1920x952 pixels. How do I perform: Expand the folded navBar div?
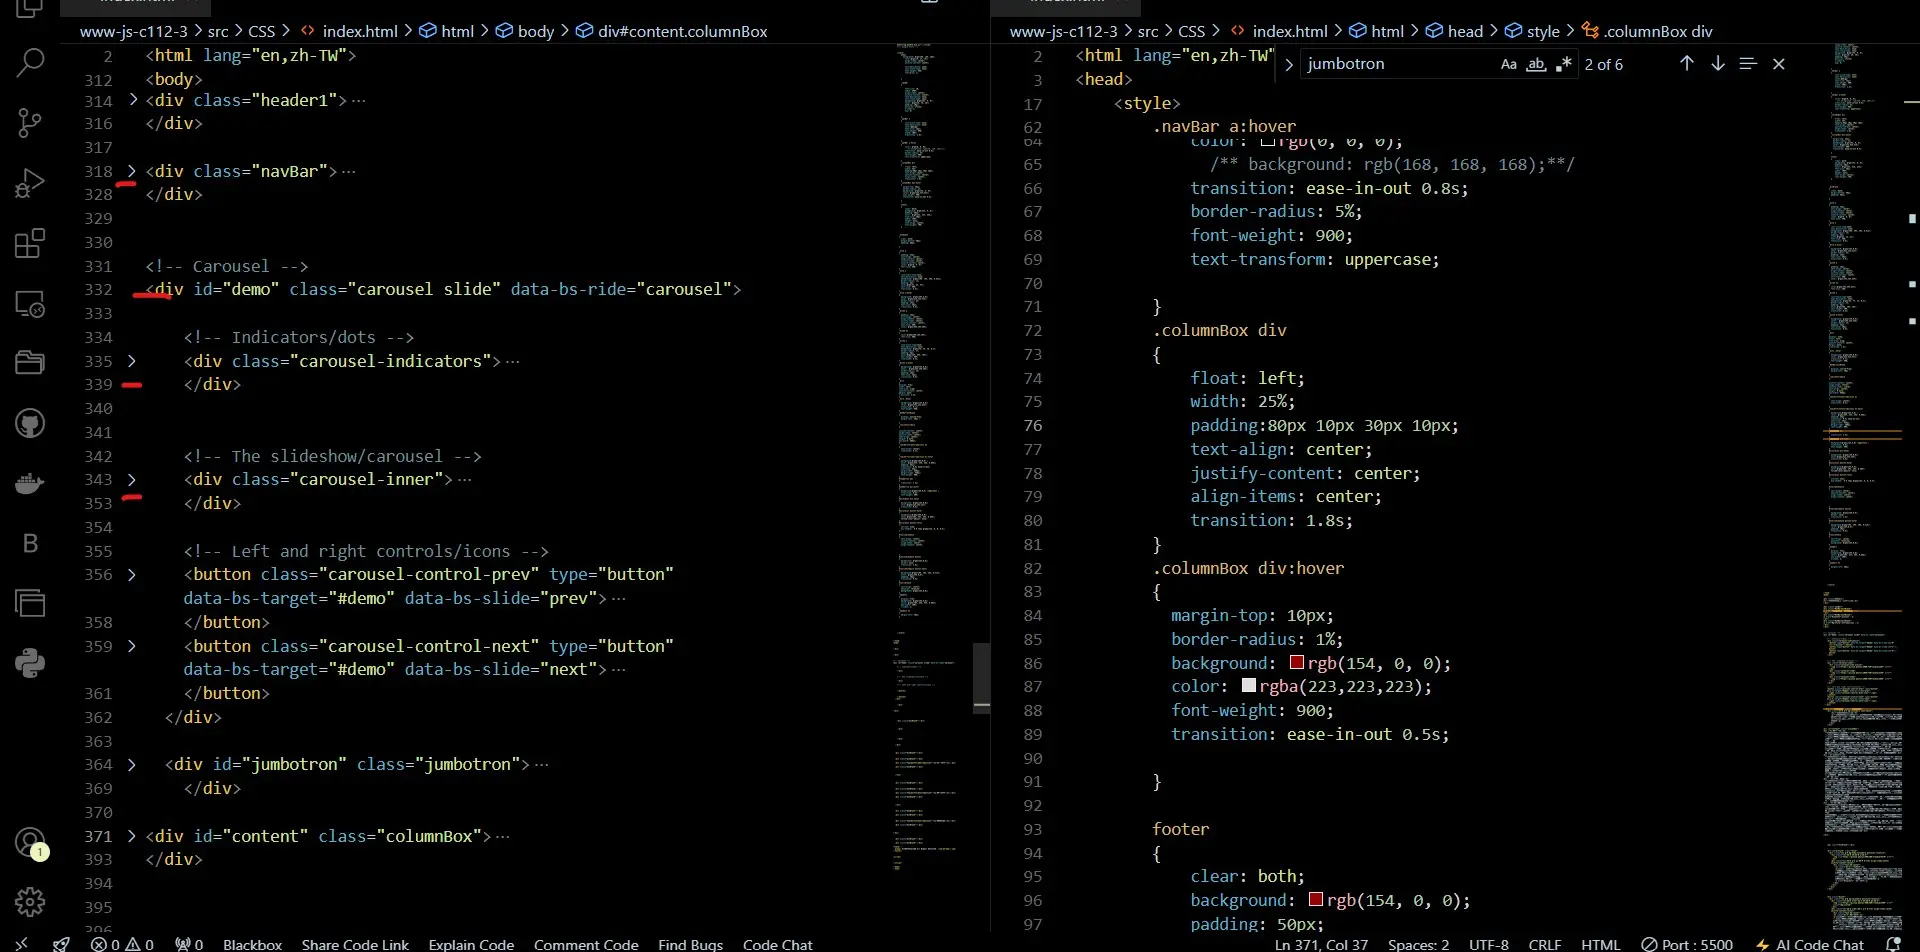tap(132, 171)
